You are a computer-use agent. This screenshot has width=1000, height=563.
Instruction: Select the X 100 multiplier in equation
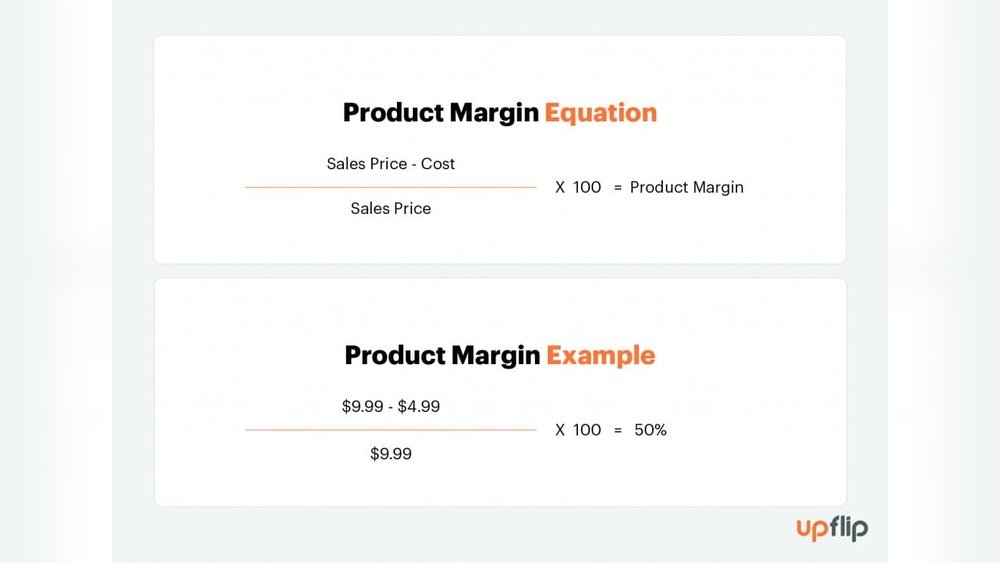578,187
